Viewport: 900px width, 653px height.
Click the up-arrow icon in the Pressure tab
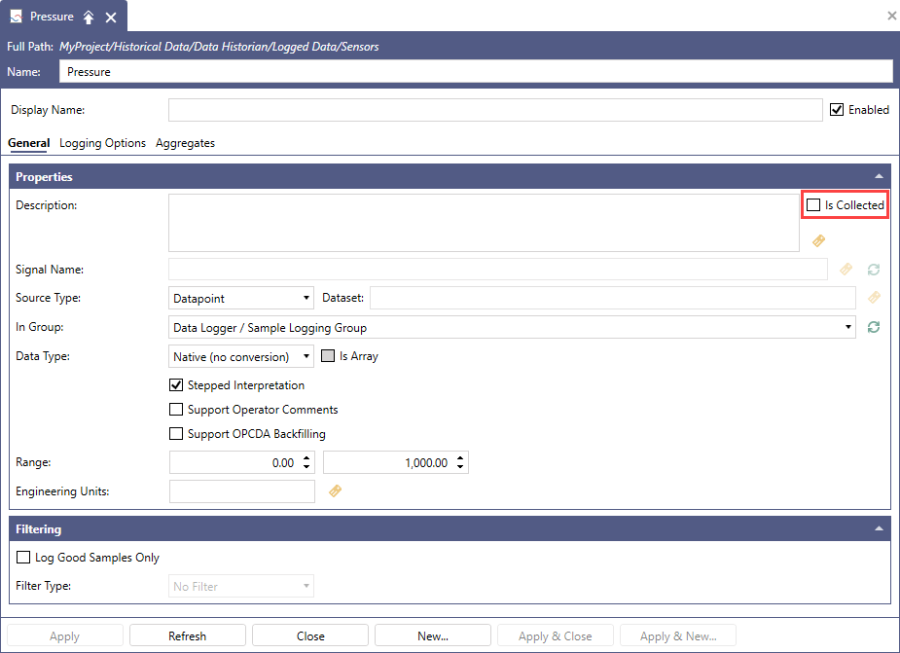coord(88,16)
